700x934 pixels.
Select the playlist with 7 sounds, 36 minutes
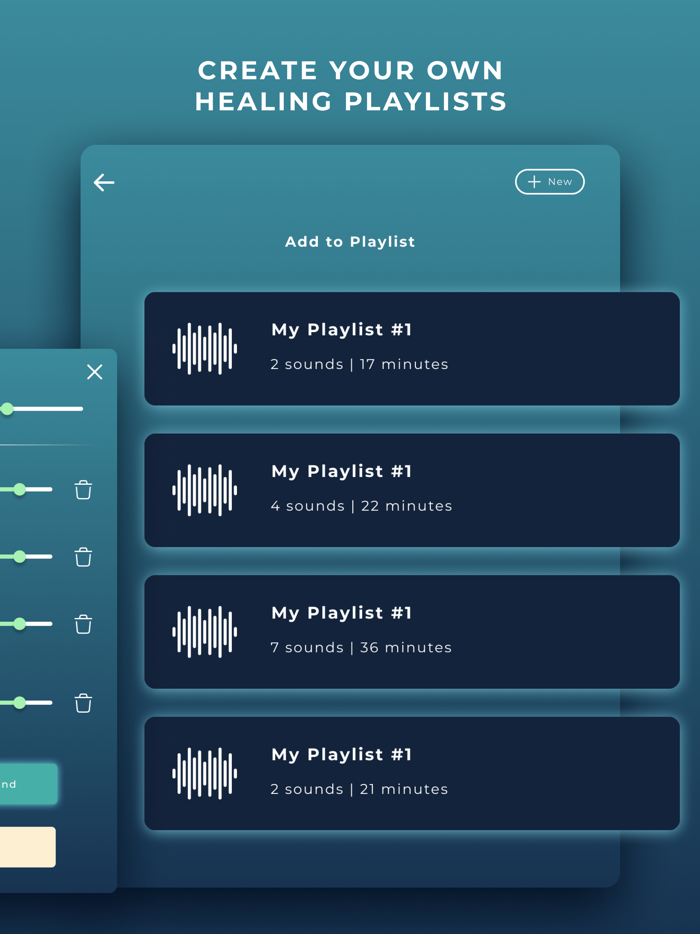tap(412, 632)
